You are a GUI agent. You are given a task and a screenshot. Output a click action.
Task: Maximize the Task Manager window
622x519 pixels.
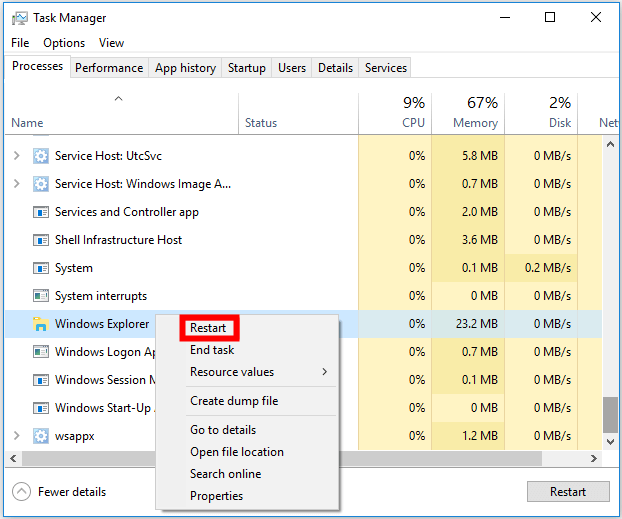[x=550, y=17]
